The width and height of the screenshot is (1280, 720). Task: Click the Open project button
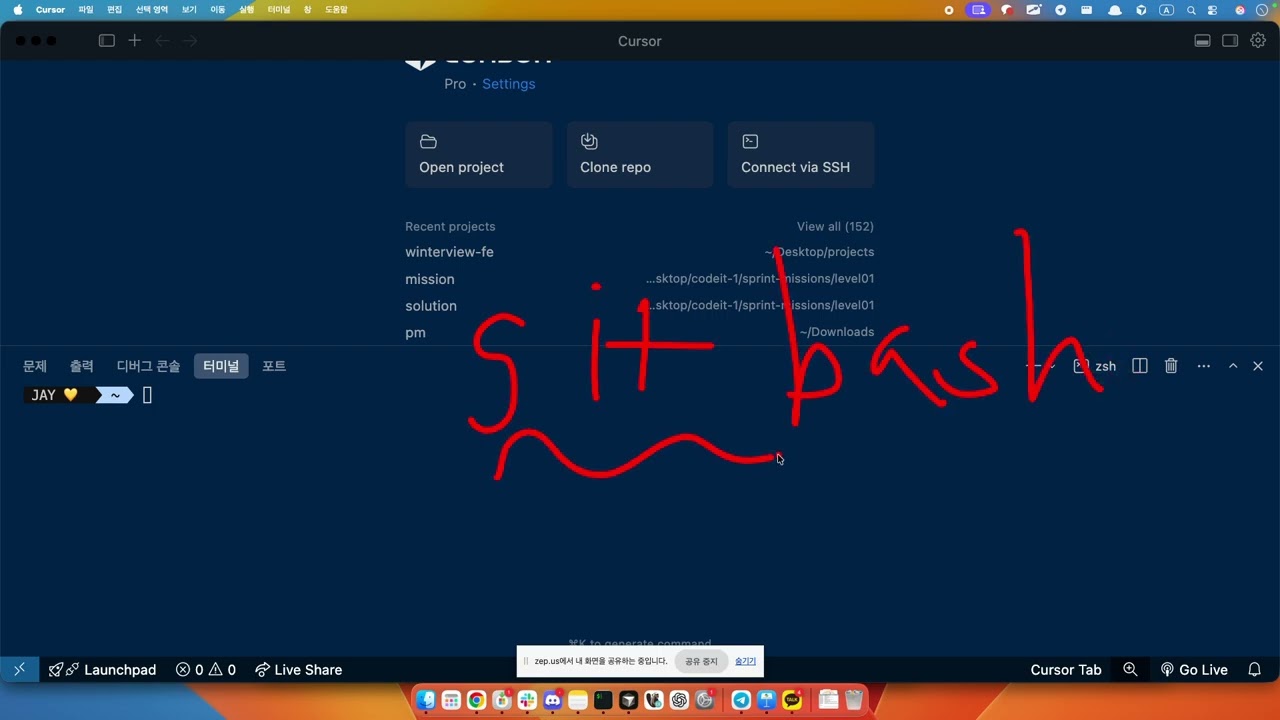[479, 155]
